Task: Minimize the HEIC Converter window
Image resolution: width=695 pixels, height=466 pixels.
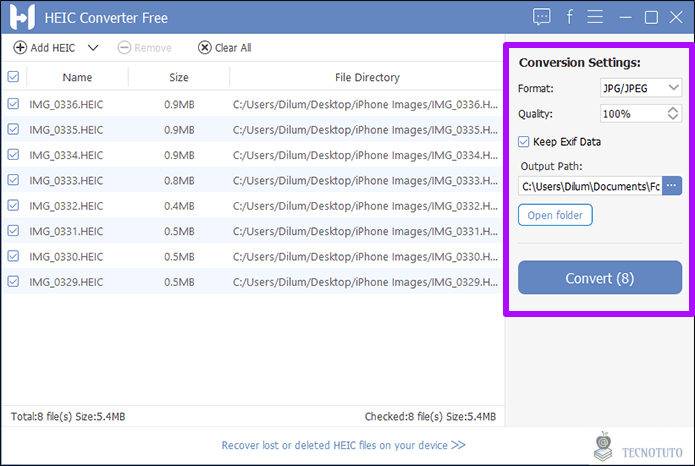Action: coord(625,17)
